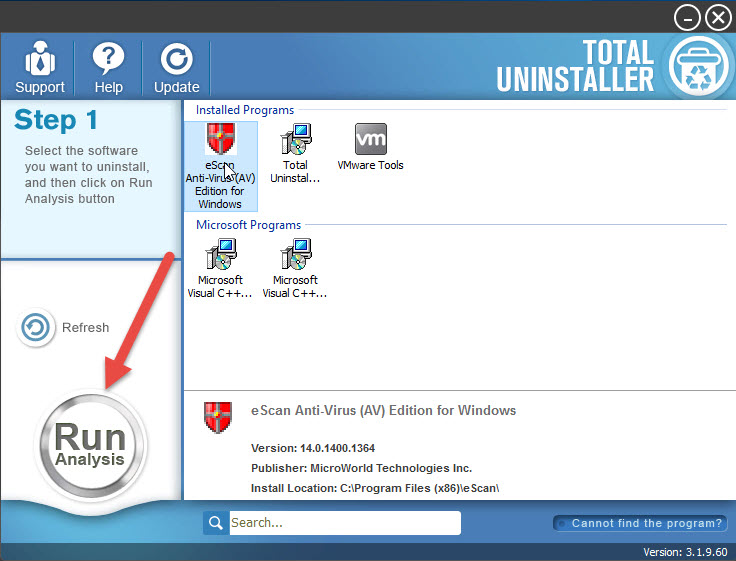
Task: Click the Install Location path text
Action: [x=375, y=488]
